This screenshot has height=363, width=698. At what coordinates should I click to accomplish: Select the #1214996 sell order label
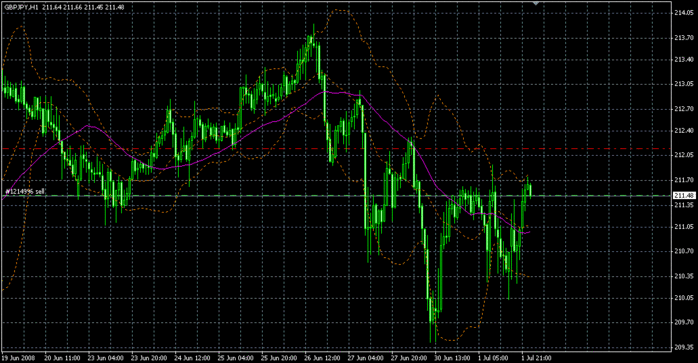click(x=25, y=192)
